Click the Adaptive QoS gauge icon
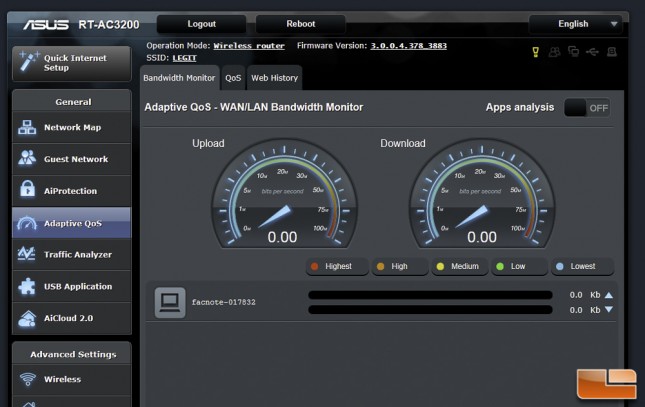The width and height of the screenshot is (645, 407). tap(27, 223)
